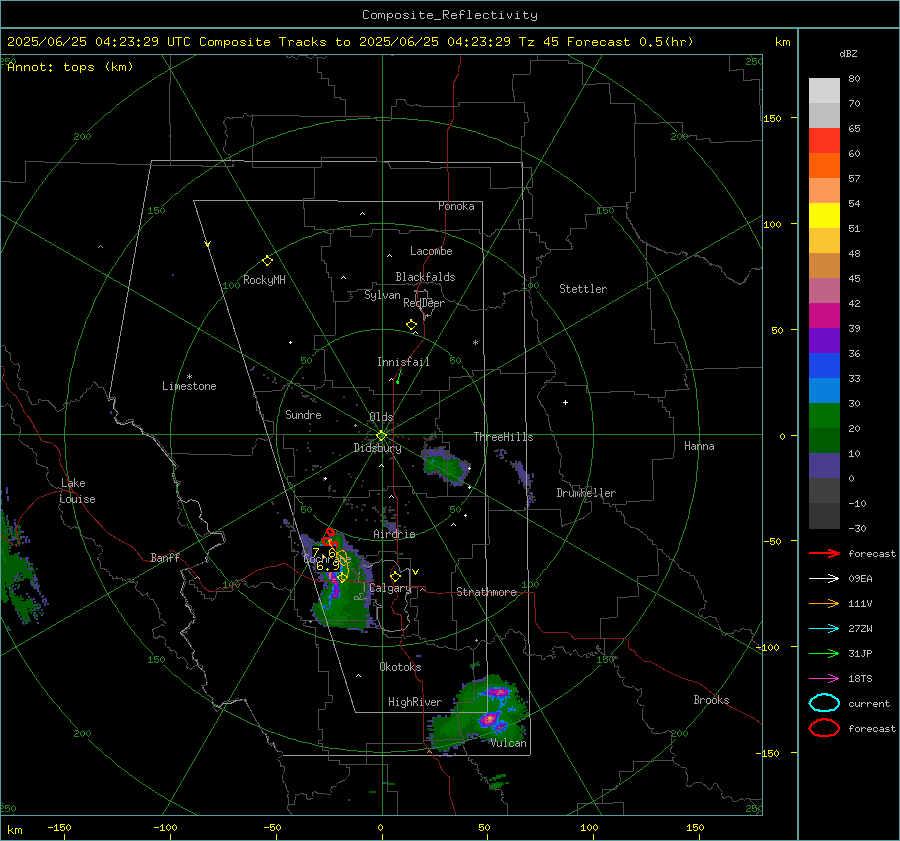Click the Drumheller city label
This screenshot has height=841, width=900.
(x=586, y=493)
